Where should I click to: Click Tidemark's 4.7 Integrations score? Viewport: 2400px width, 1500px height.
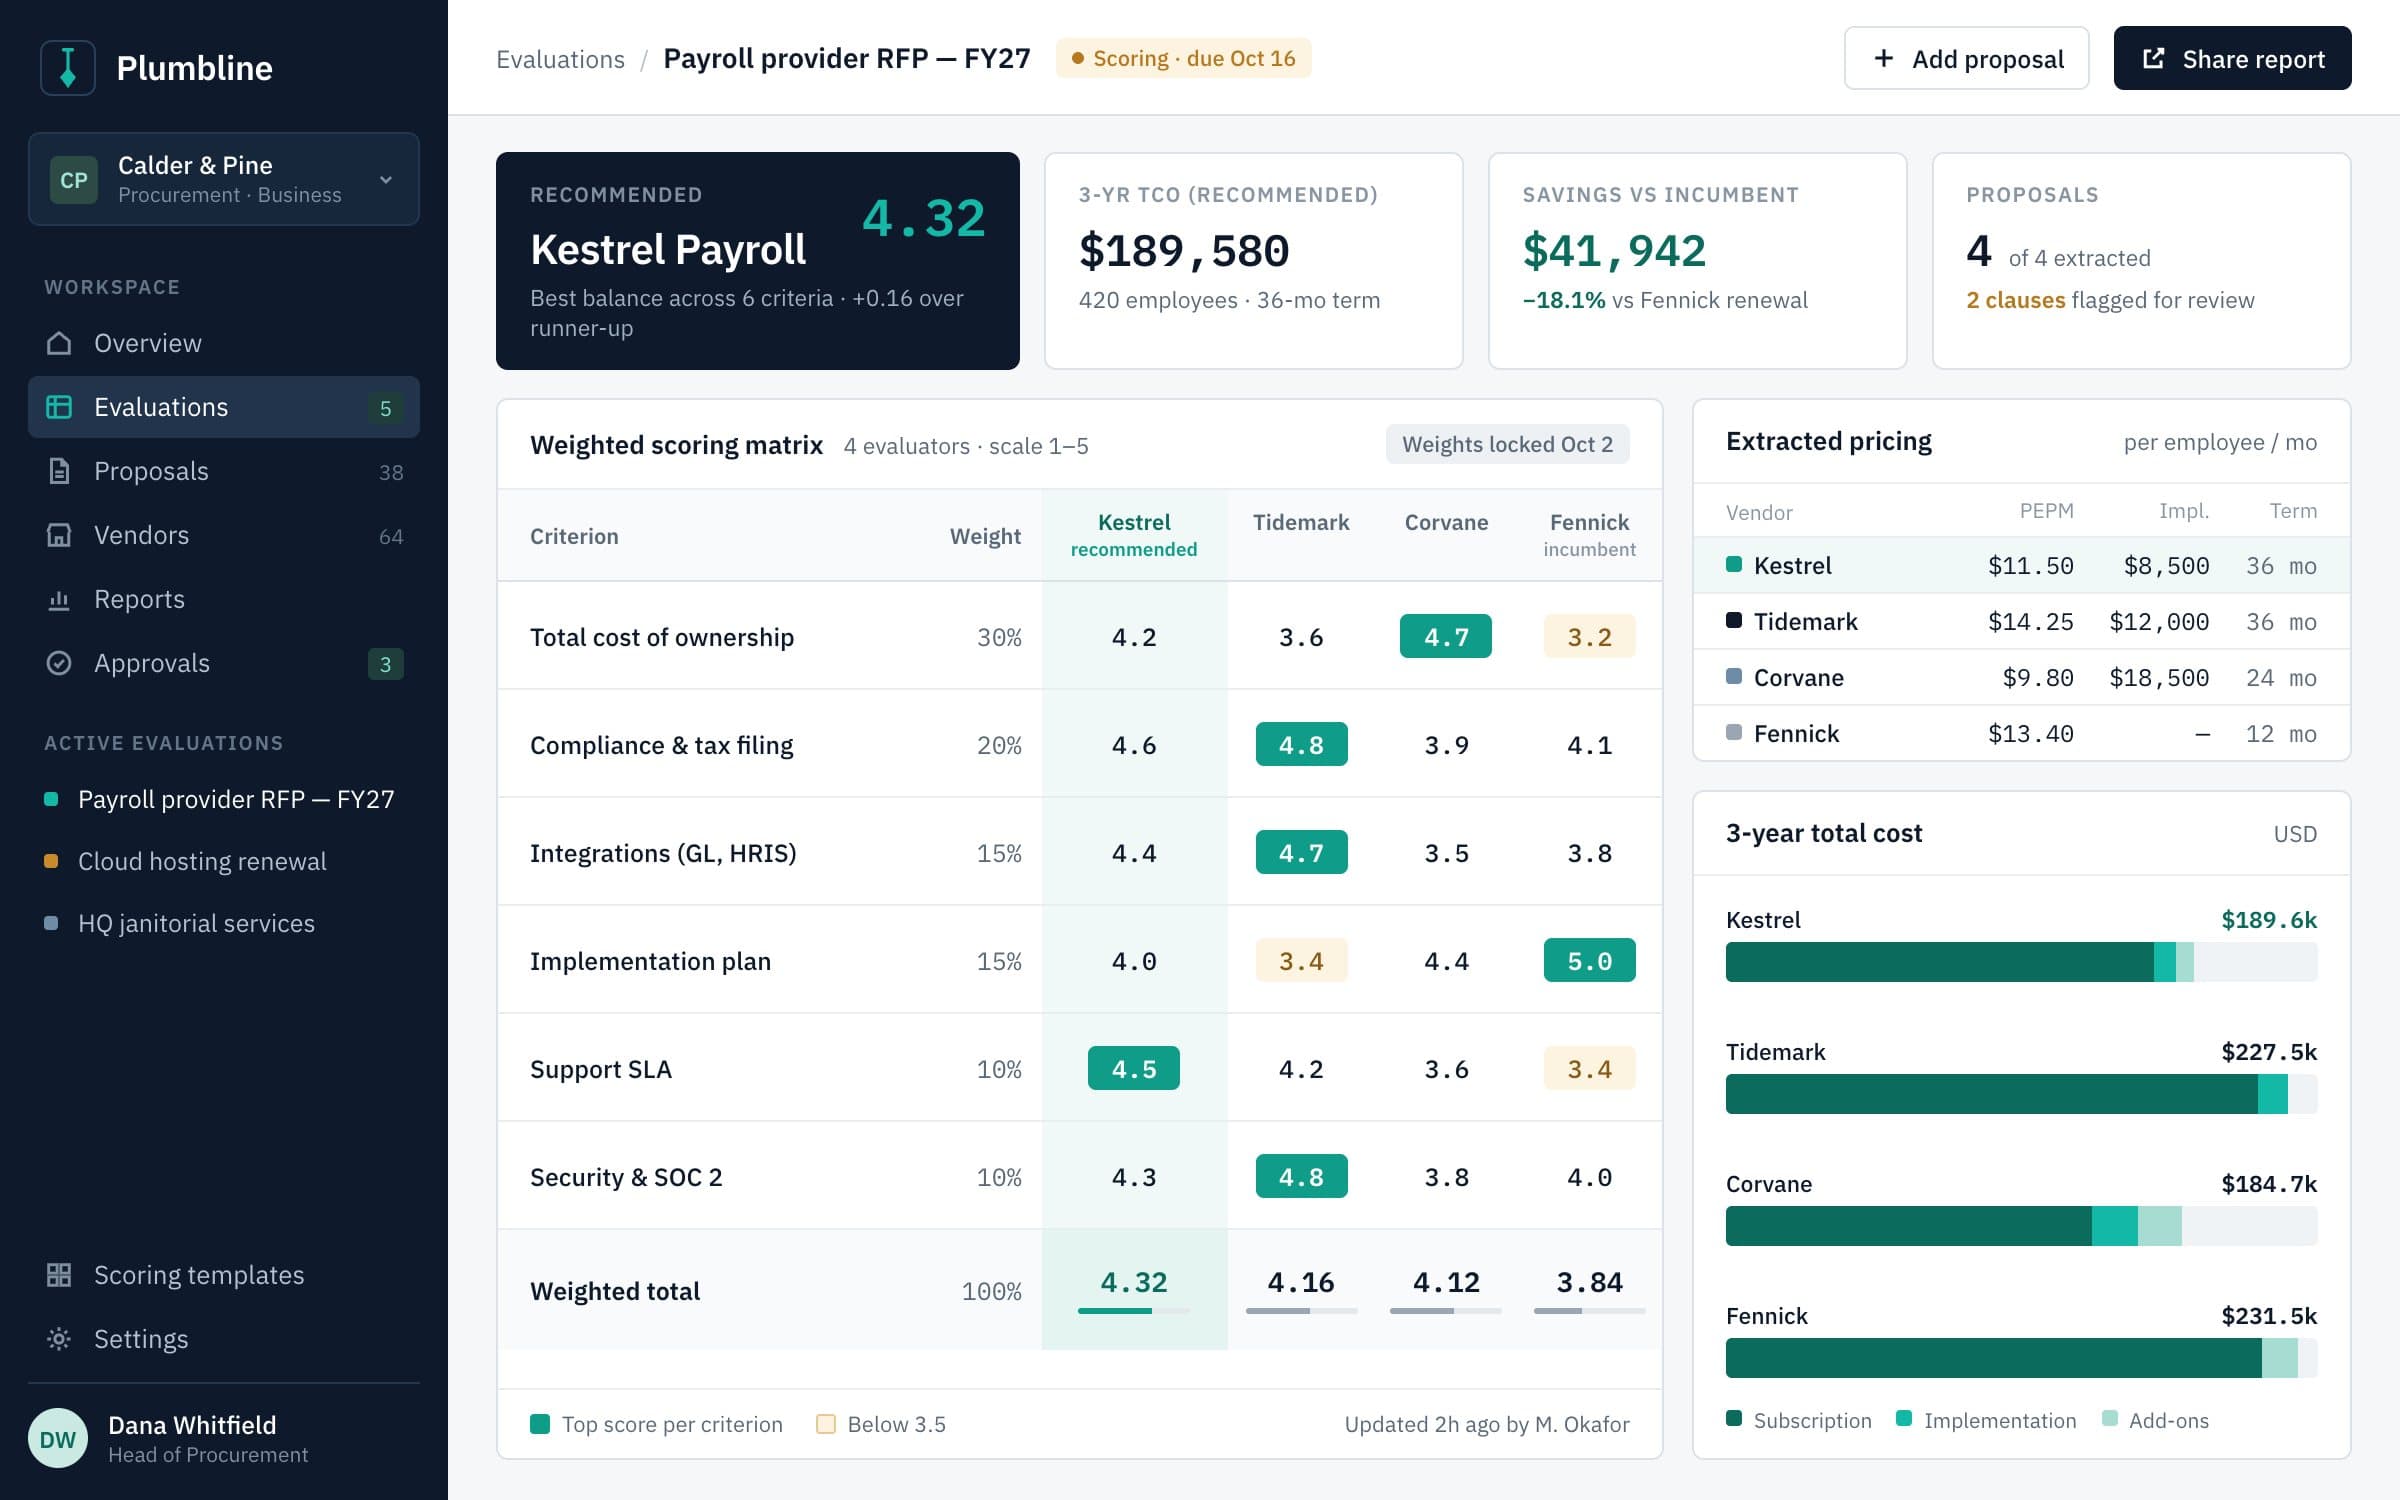[1301, 852]
